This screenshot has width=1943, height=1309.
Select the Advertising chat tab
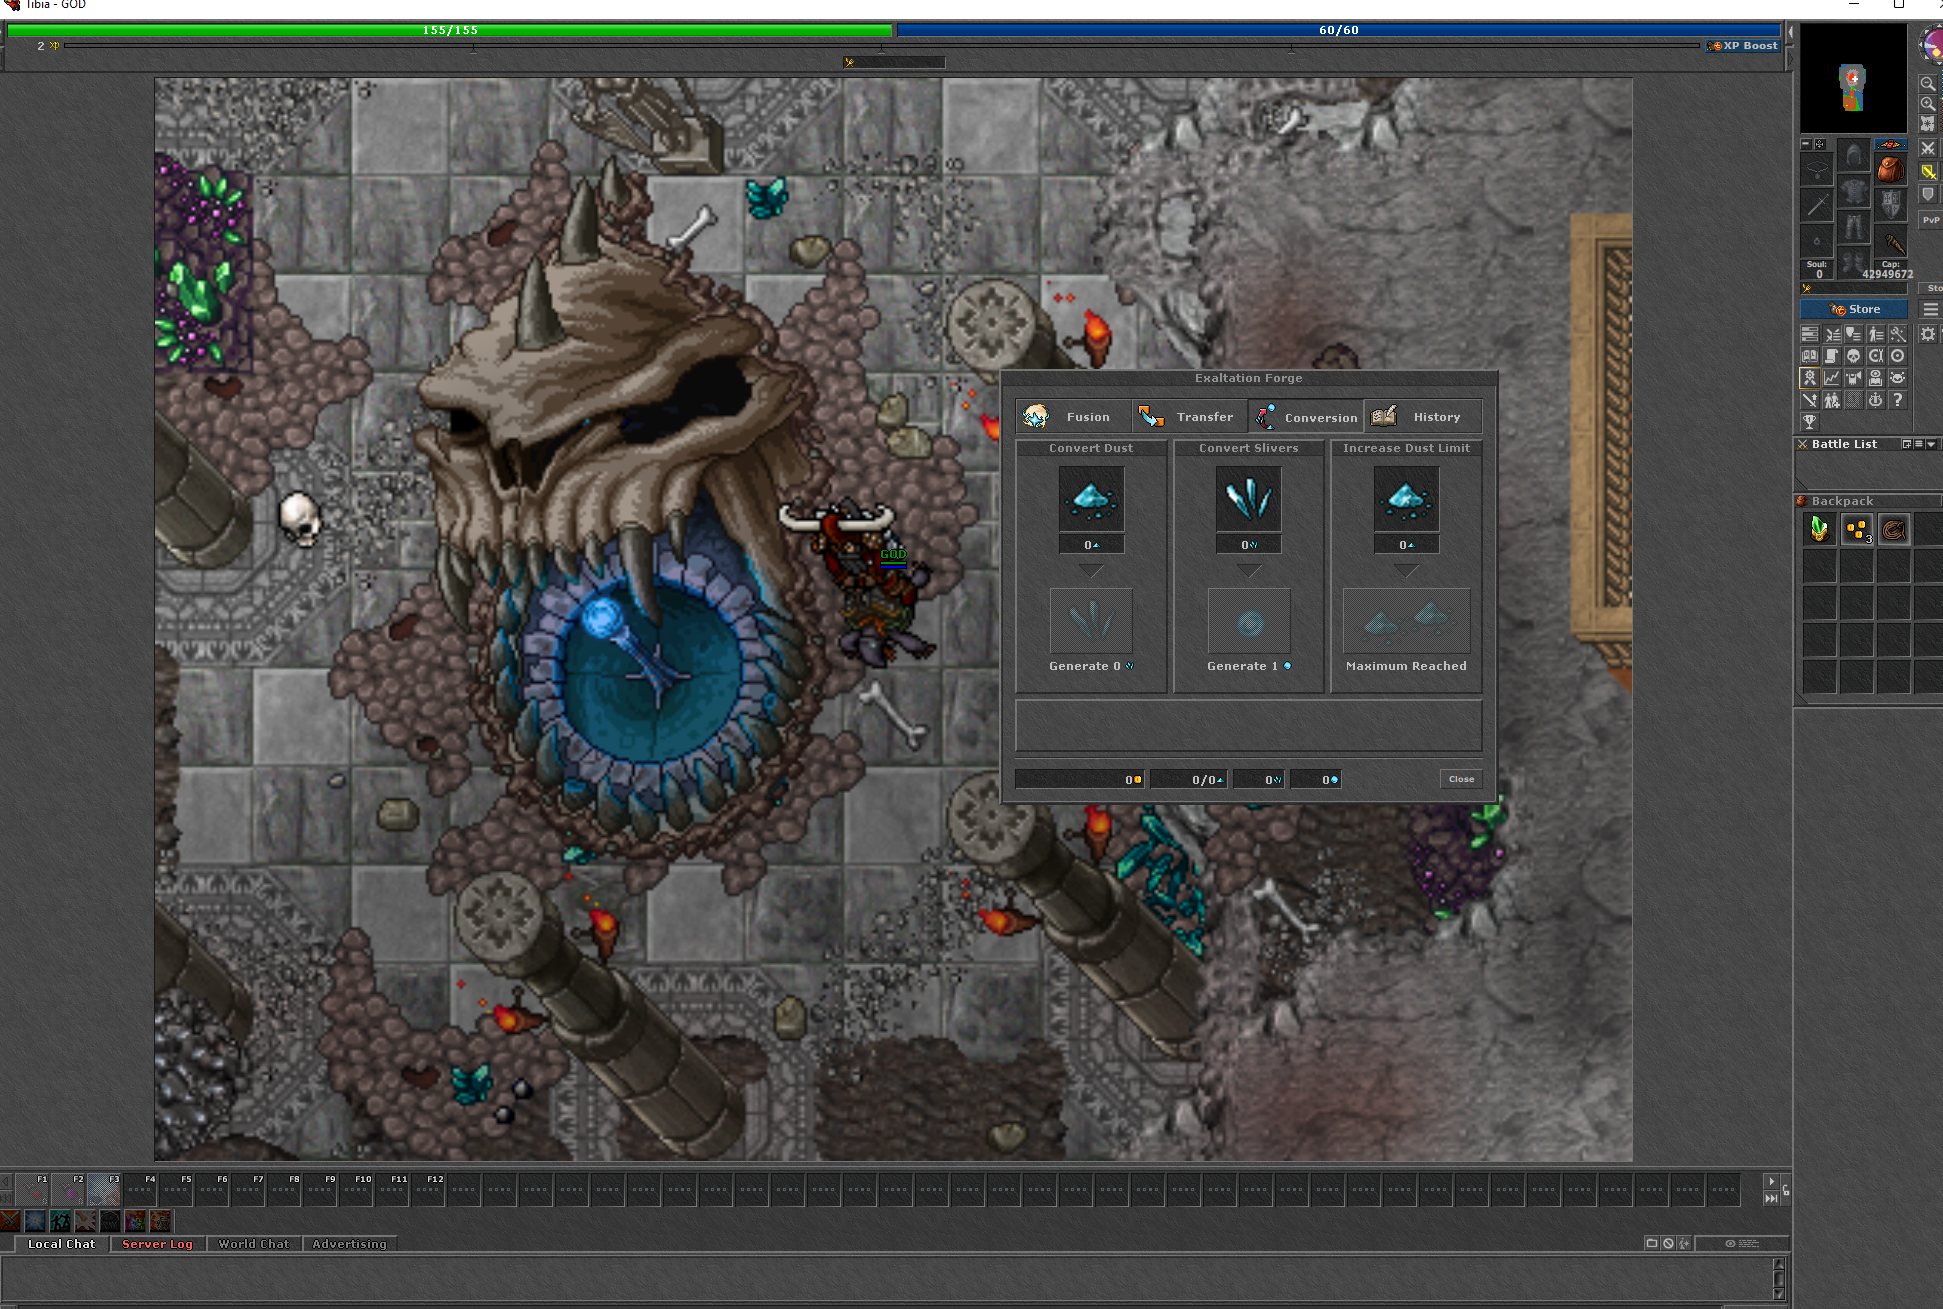coord(349,1244)
